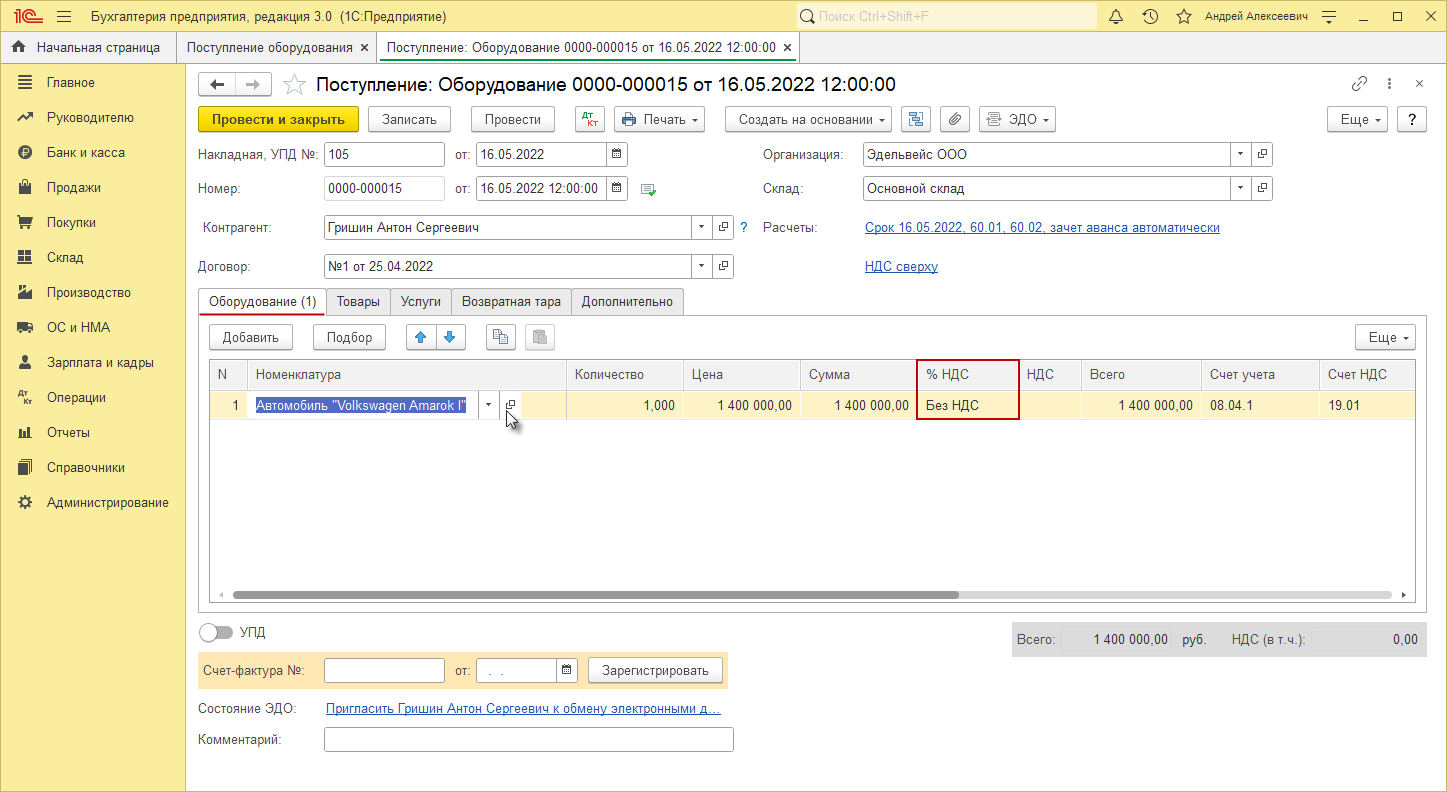Open Расчеты terms link

click(x=1042, y=227)
